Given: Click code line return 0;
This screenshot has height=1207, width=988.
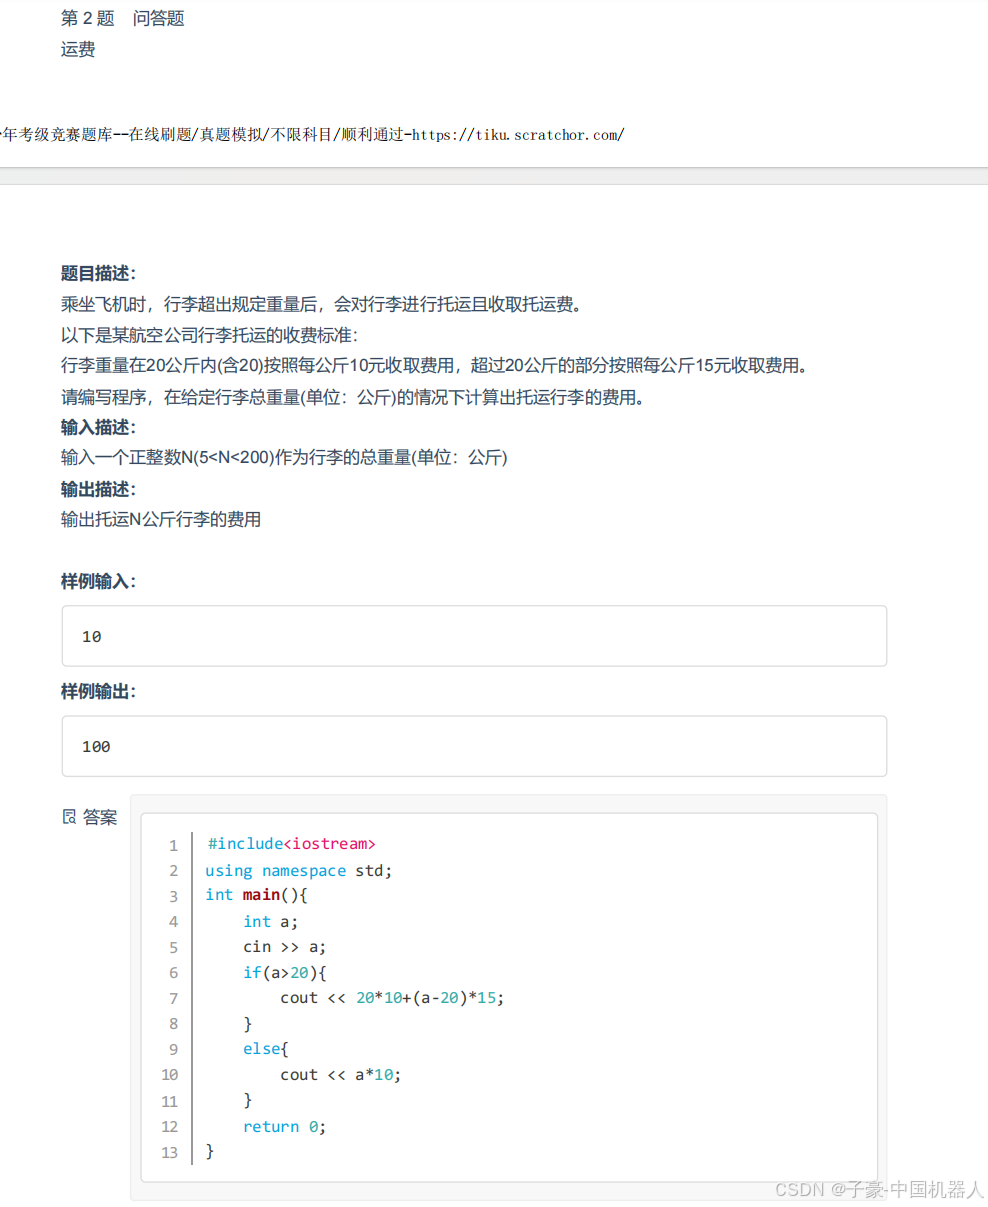Looking at the screenshot, I should (x=285, y=1126).
